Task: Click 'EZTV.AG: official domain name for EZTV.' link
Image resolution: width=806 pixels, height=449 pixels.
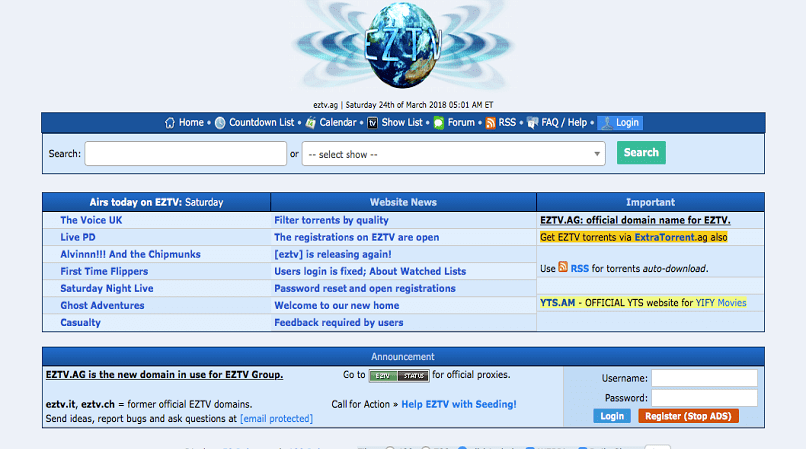Action: coord(635,220)
